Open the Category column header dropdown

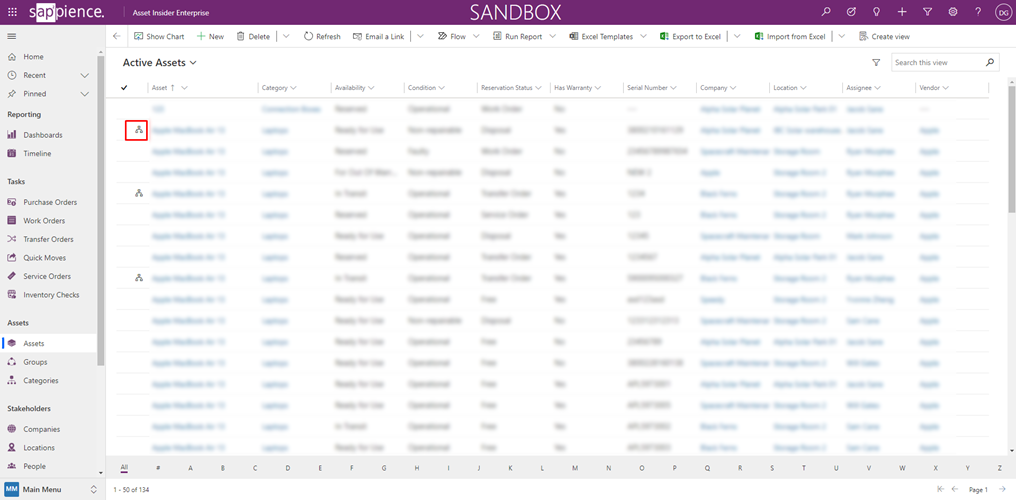coord(279,88)
